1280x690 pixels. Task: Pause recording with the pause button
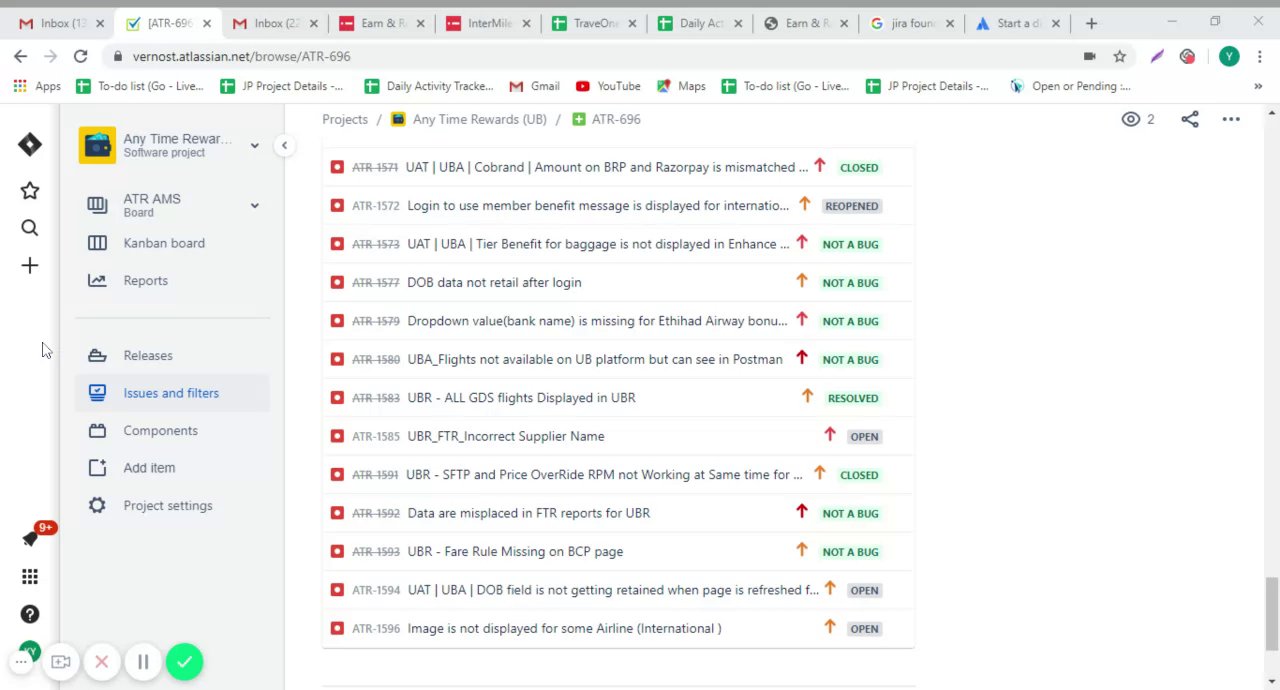tap(143, 662)
